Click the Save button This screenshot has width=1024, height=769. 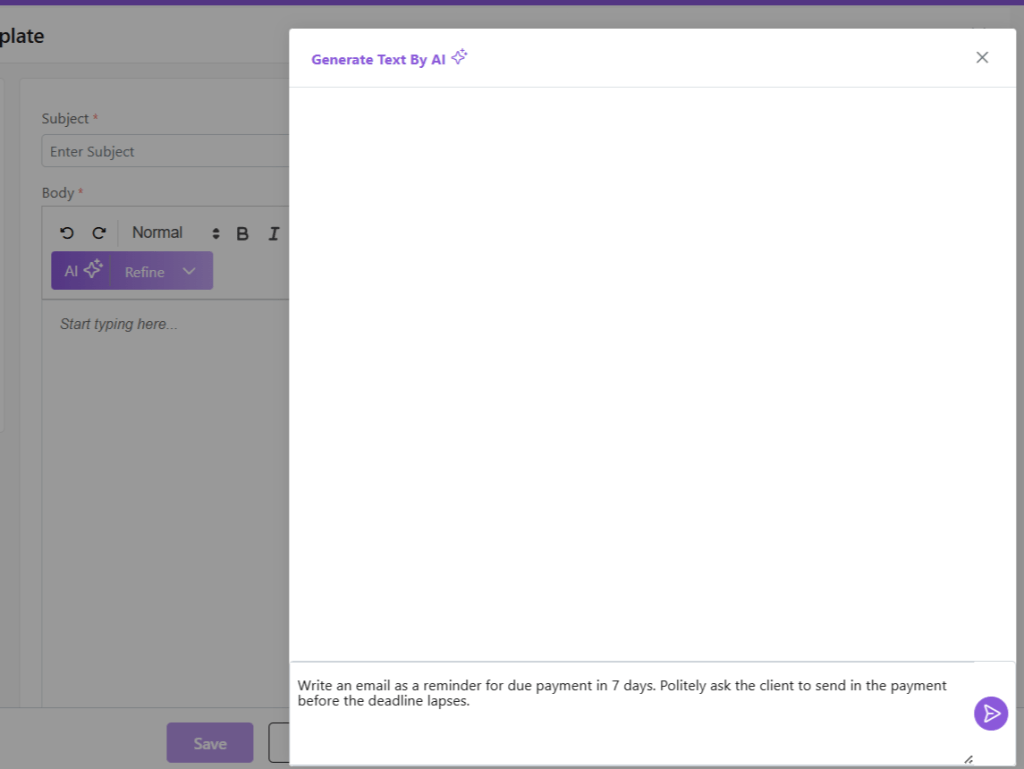(x=210, y=743)
